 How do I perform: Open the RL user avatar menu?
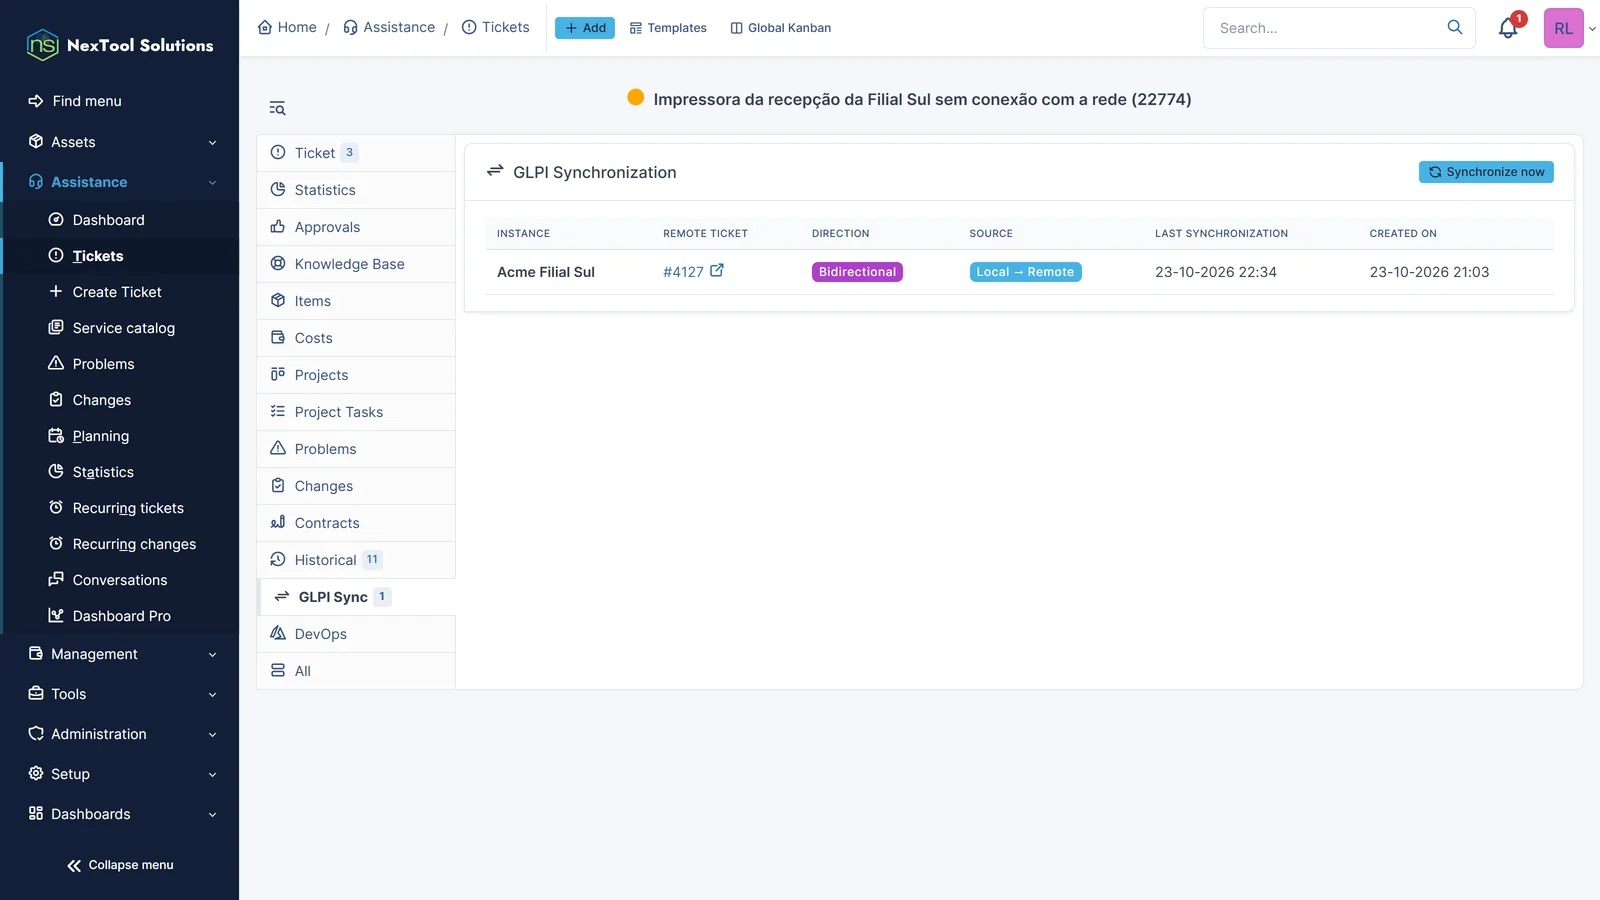coord(1563,28)
